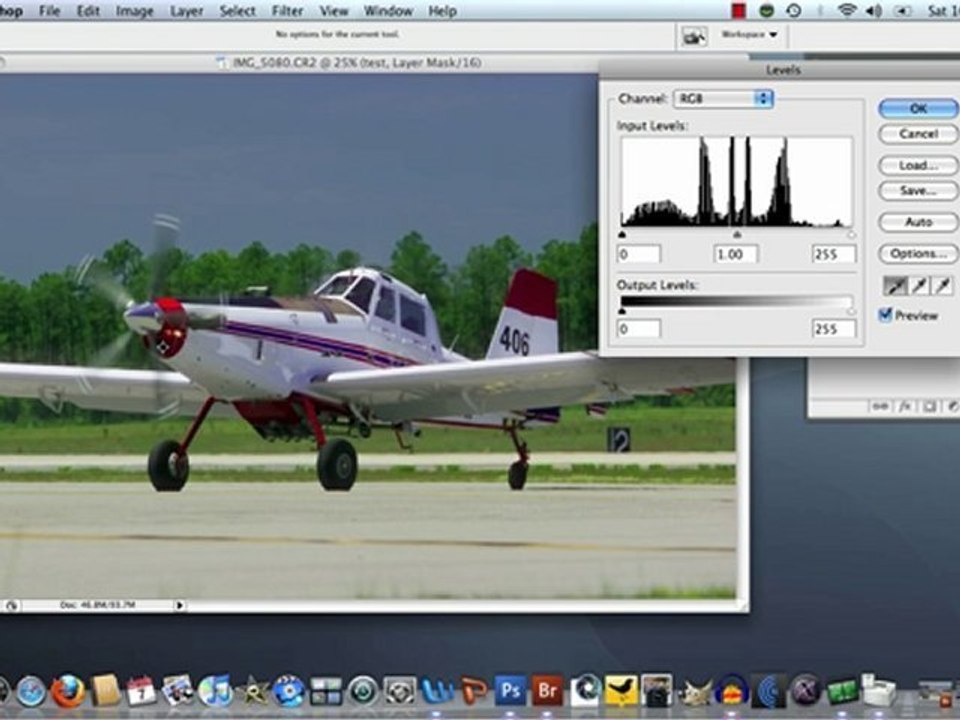Screen dimensions: 960x720
Task: Click the input white point slider triangle
Action: (x=852, y=234)
